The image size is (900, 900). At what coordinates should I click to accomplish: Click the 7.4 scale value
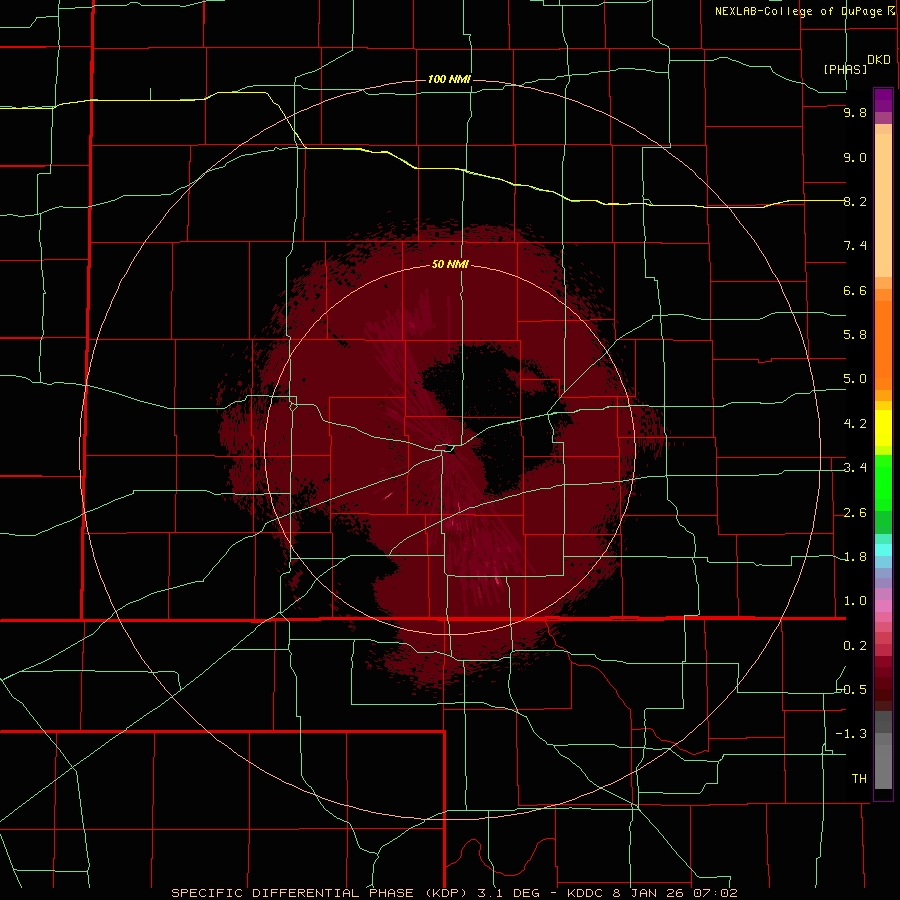[x=855, y=246]
